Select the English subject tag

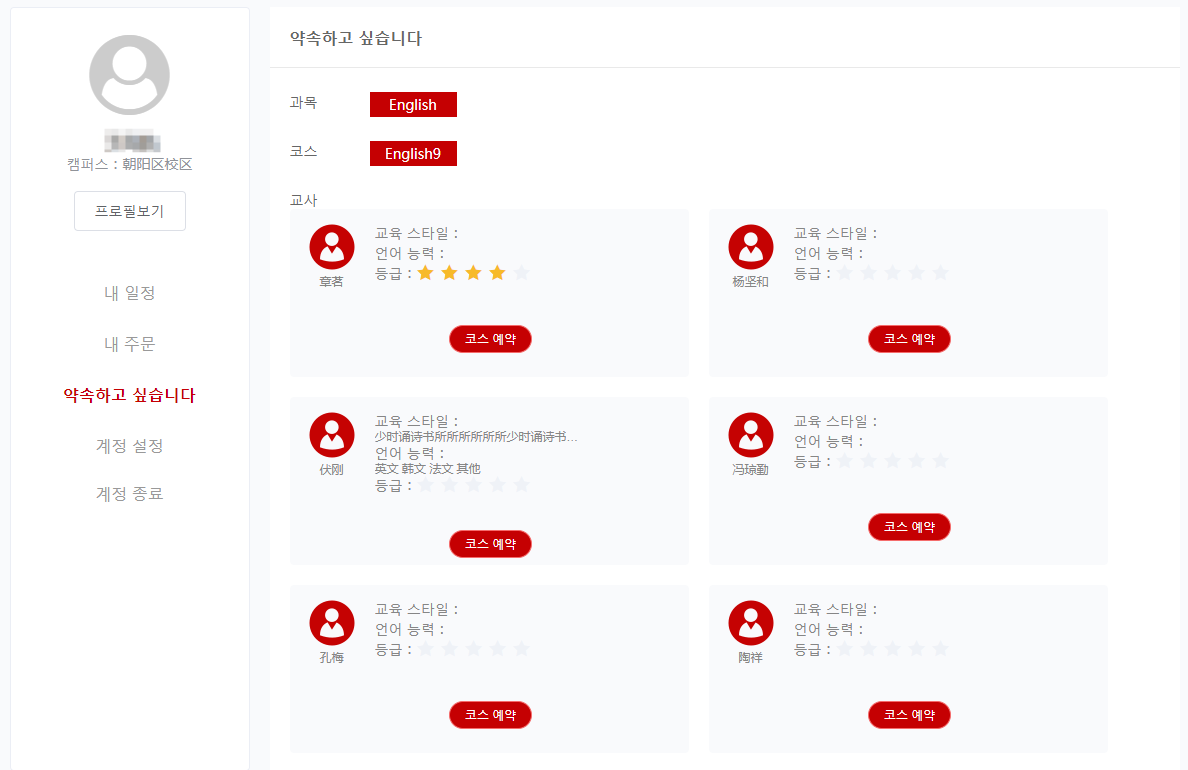coord(413,105)
